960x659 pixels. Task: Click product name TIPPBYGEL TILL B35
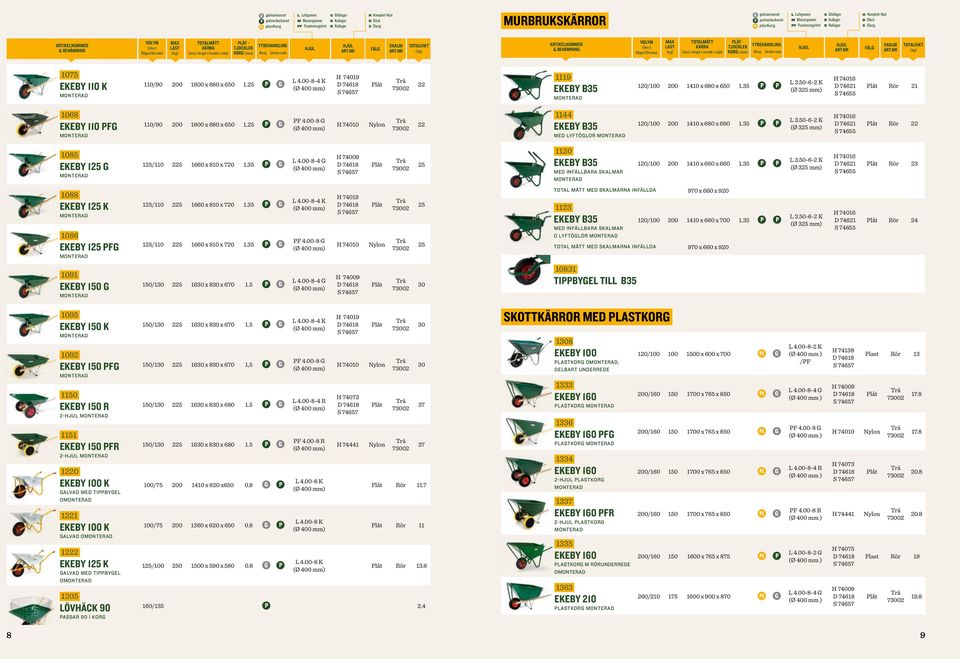click(x=595, y=281)
